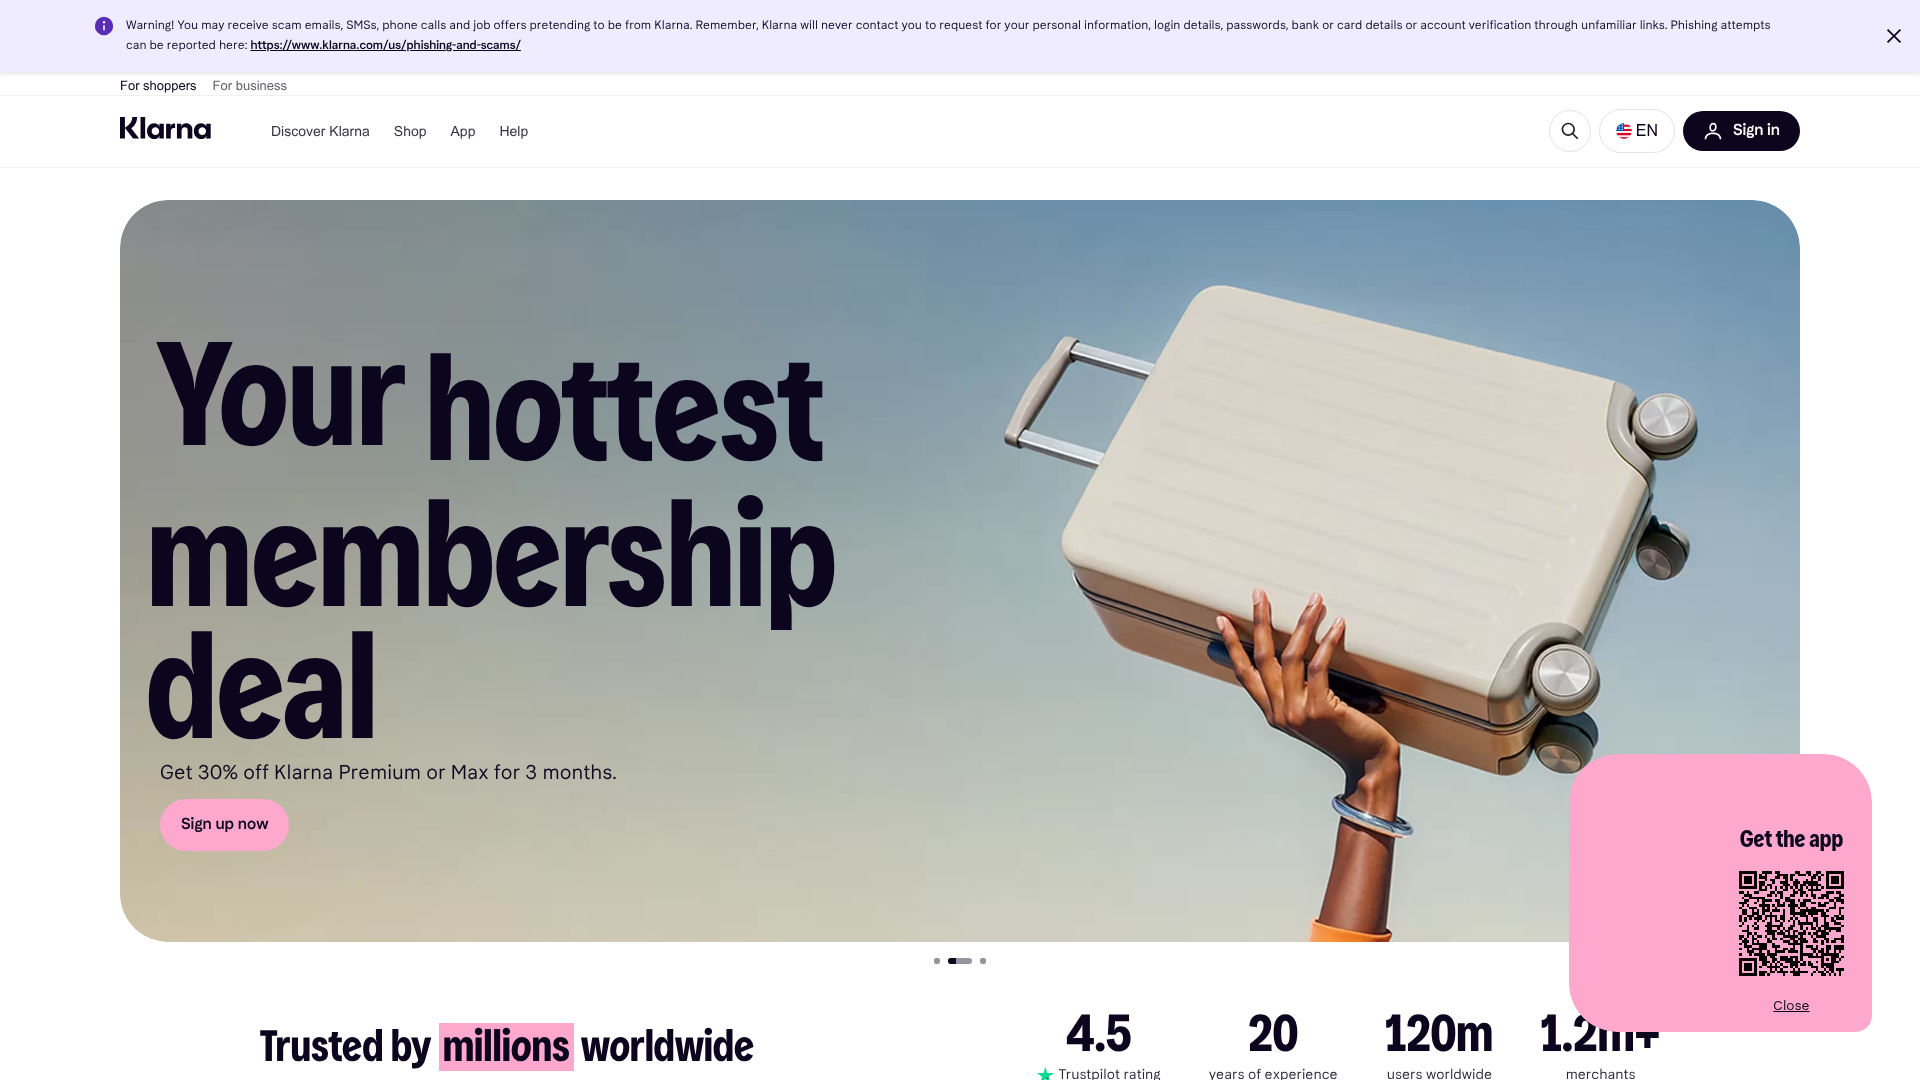Click the Klarna logo
The width and height of the screenshot is (1920, 1080).
(165, 129)
